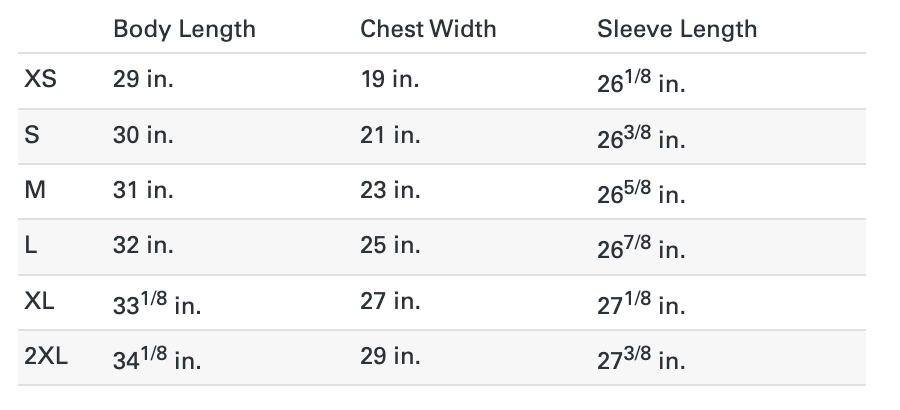The width and height of the screenshot is (900, 410).
Task: Select the XL size row label
Action: (x=39, y=301)
